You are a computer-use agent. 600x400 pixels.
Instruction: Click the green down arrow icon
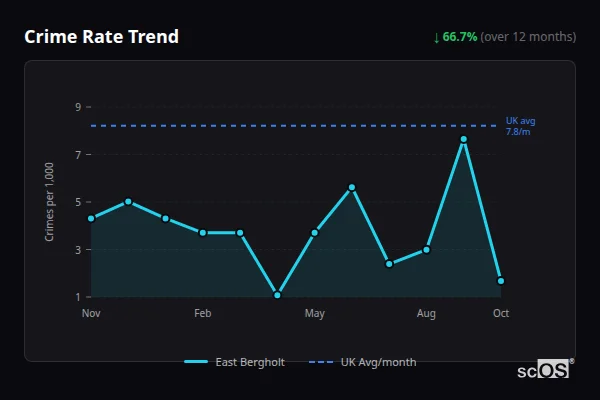[x=436, y=38]
